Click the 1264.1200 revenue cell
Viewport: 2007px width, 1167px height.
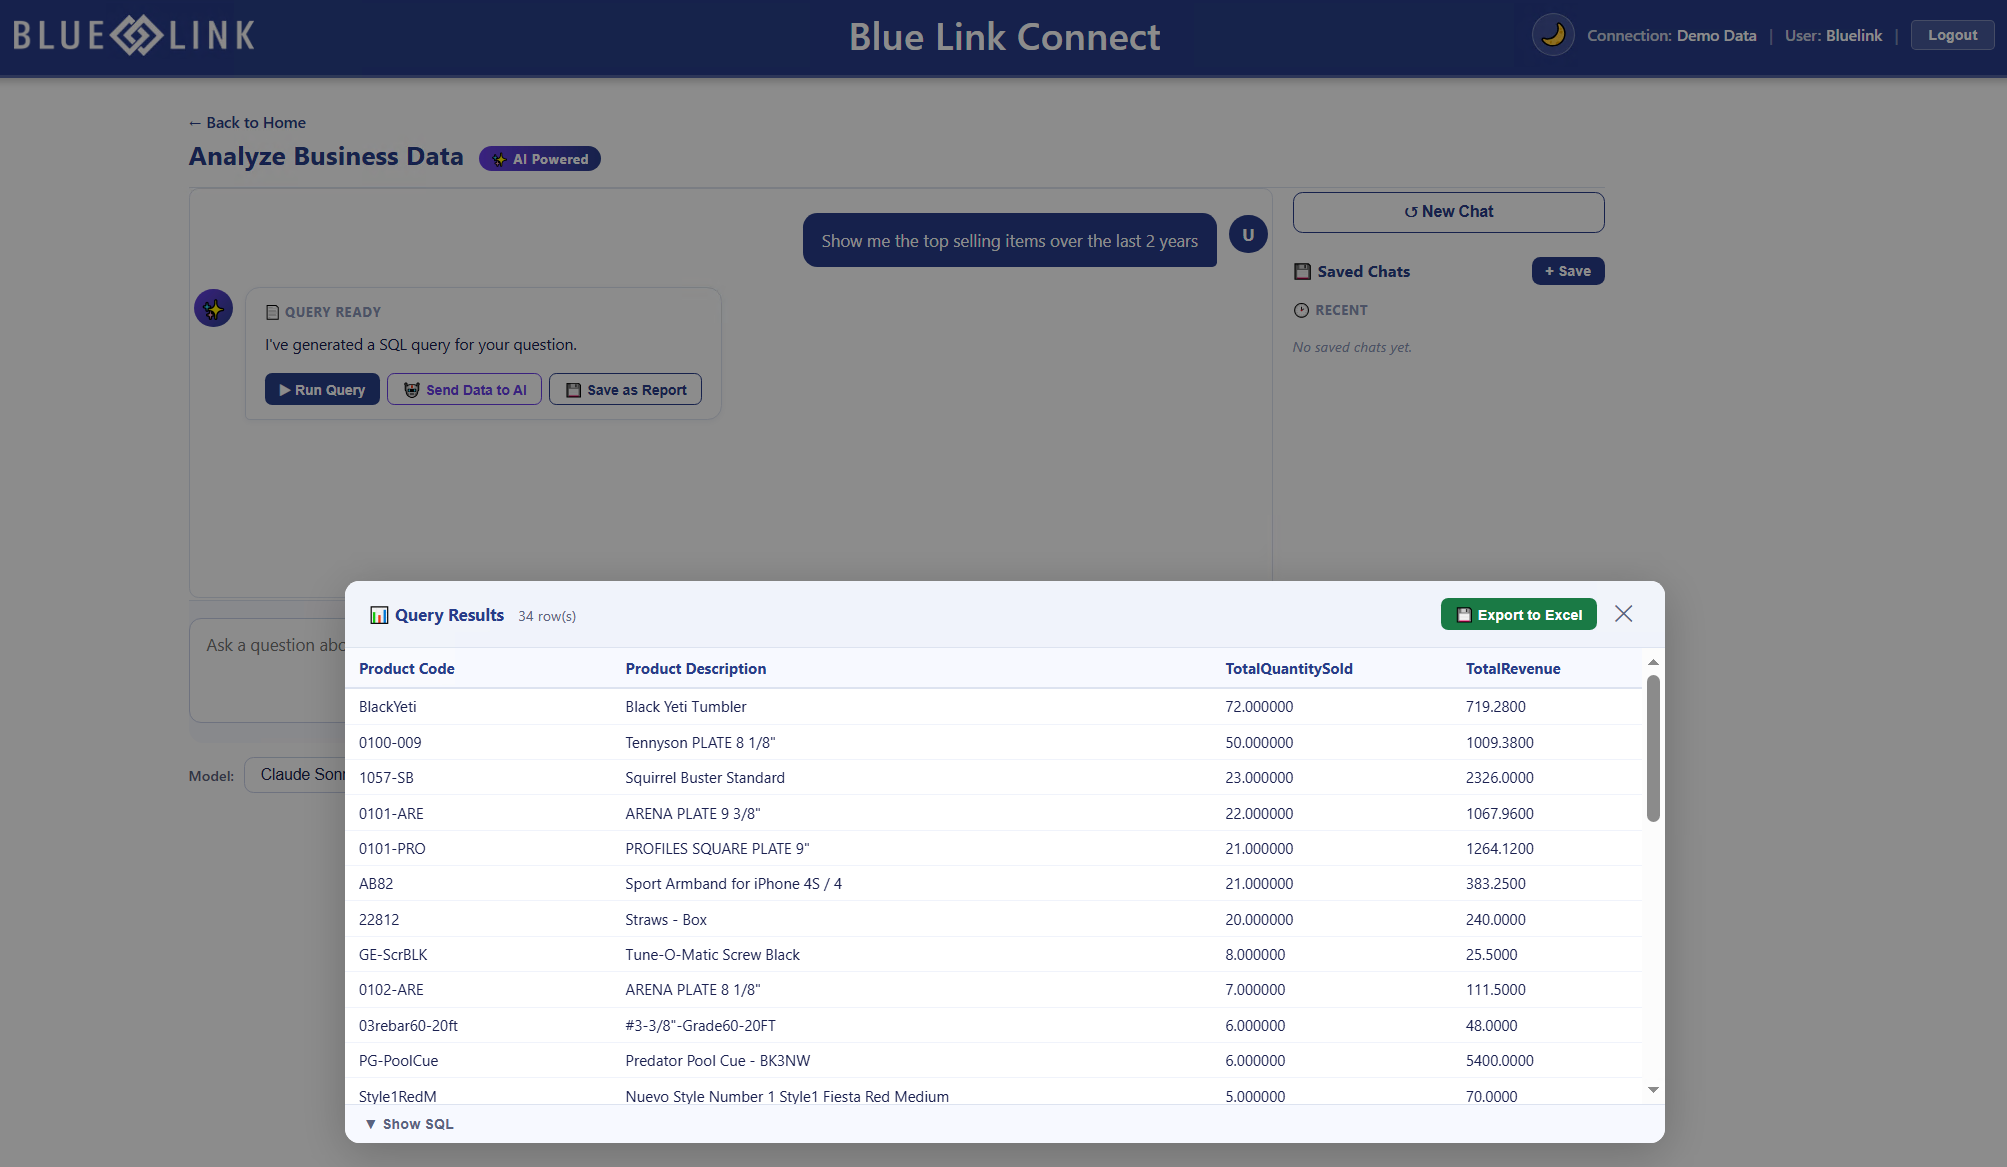point(1499,849)
